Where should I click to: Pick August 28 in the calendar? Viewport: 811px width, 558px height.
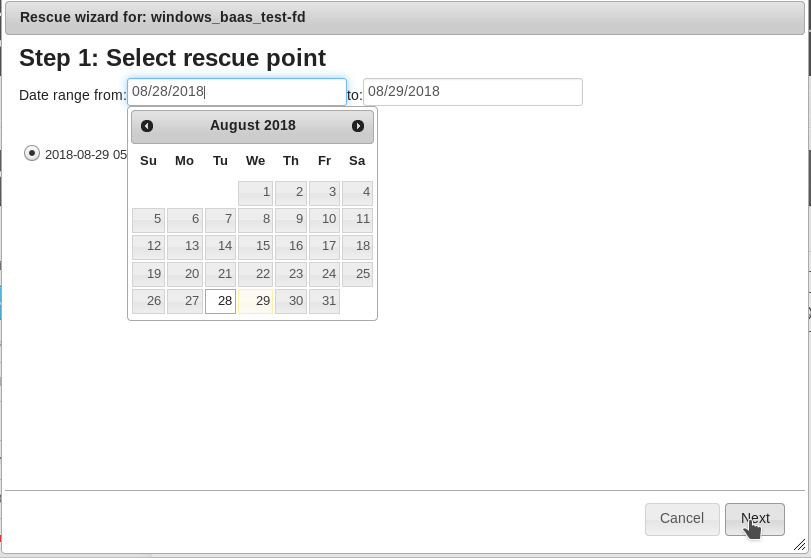tap(221, 301)
